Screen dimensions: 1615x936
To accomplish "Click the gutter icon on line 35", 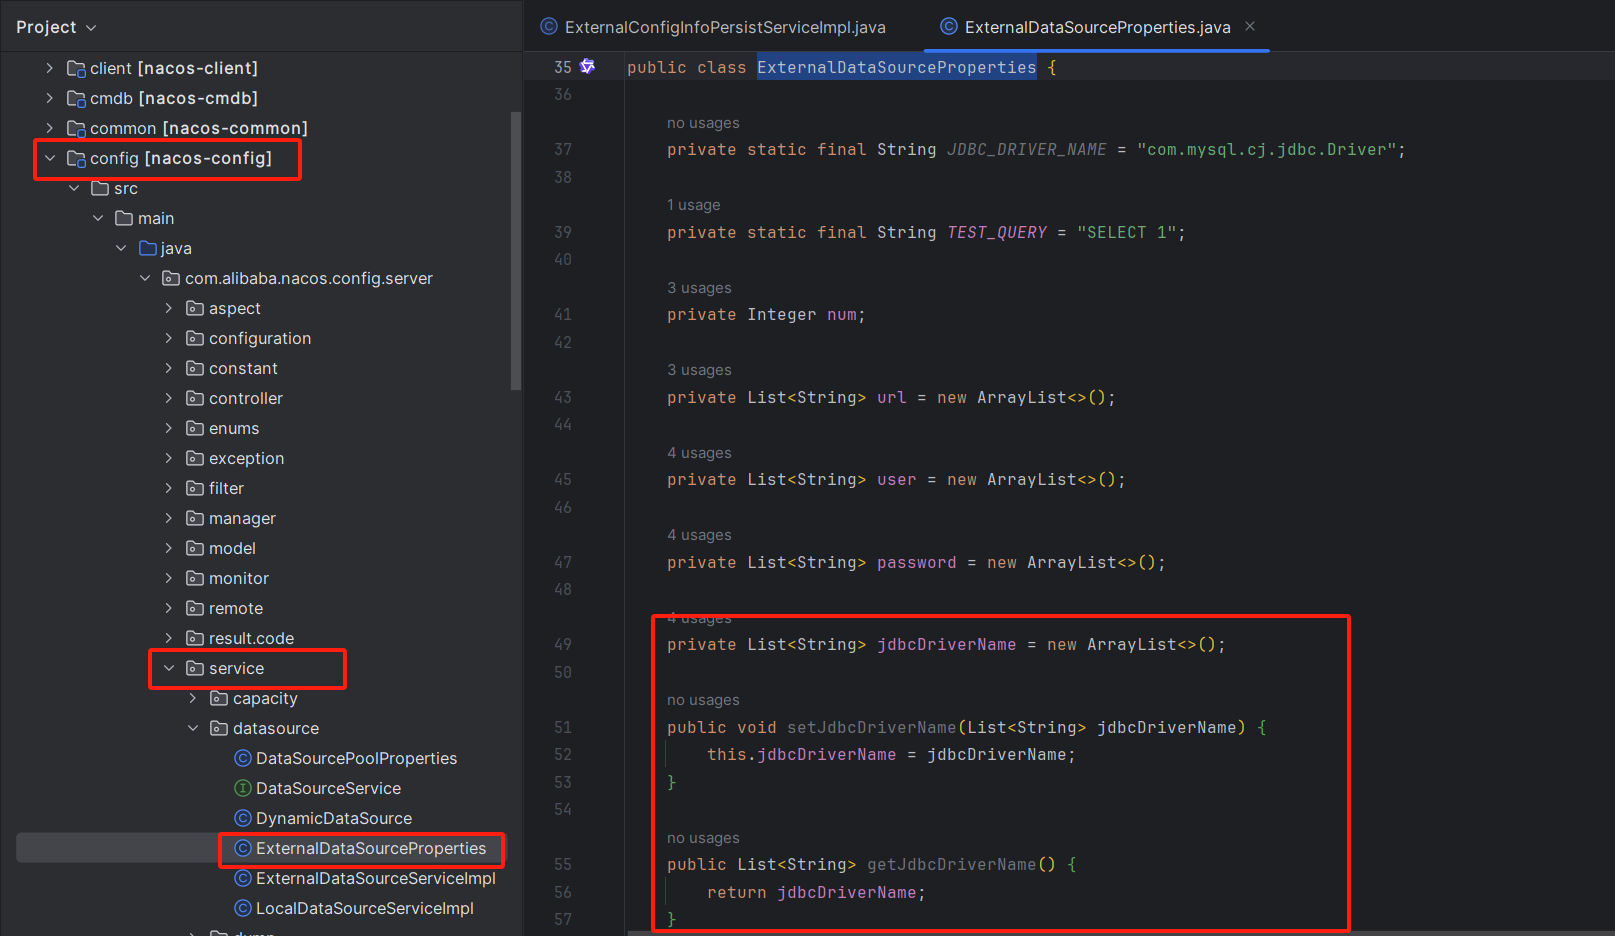I will pyautogui.click(x=587, y=66).
